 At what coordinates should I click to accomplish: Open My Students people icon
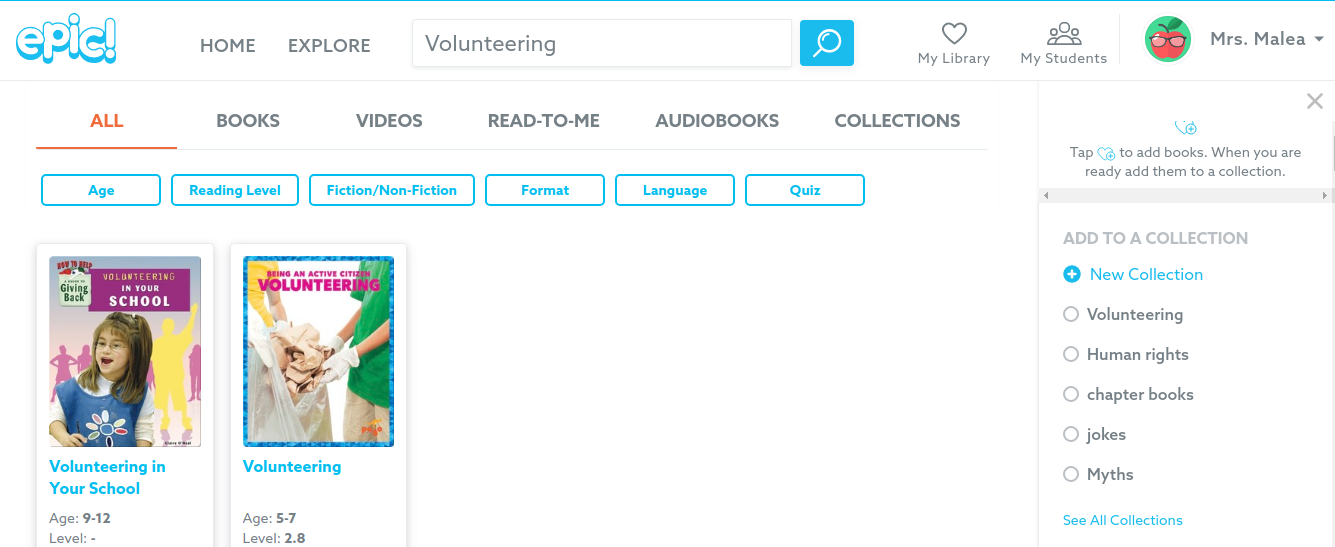1063,35
